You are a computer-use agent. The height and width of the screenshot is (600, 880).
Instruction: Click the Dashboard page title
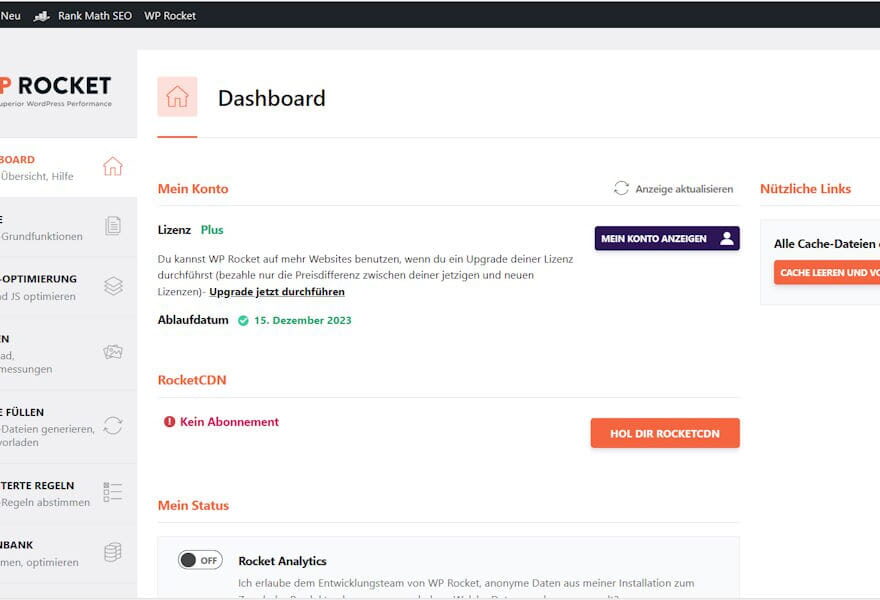(x=272, y=98)
